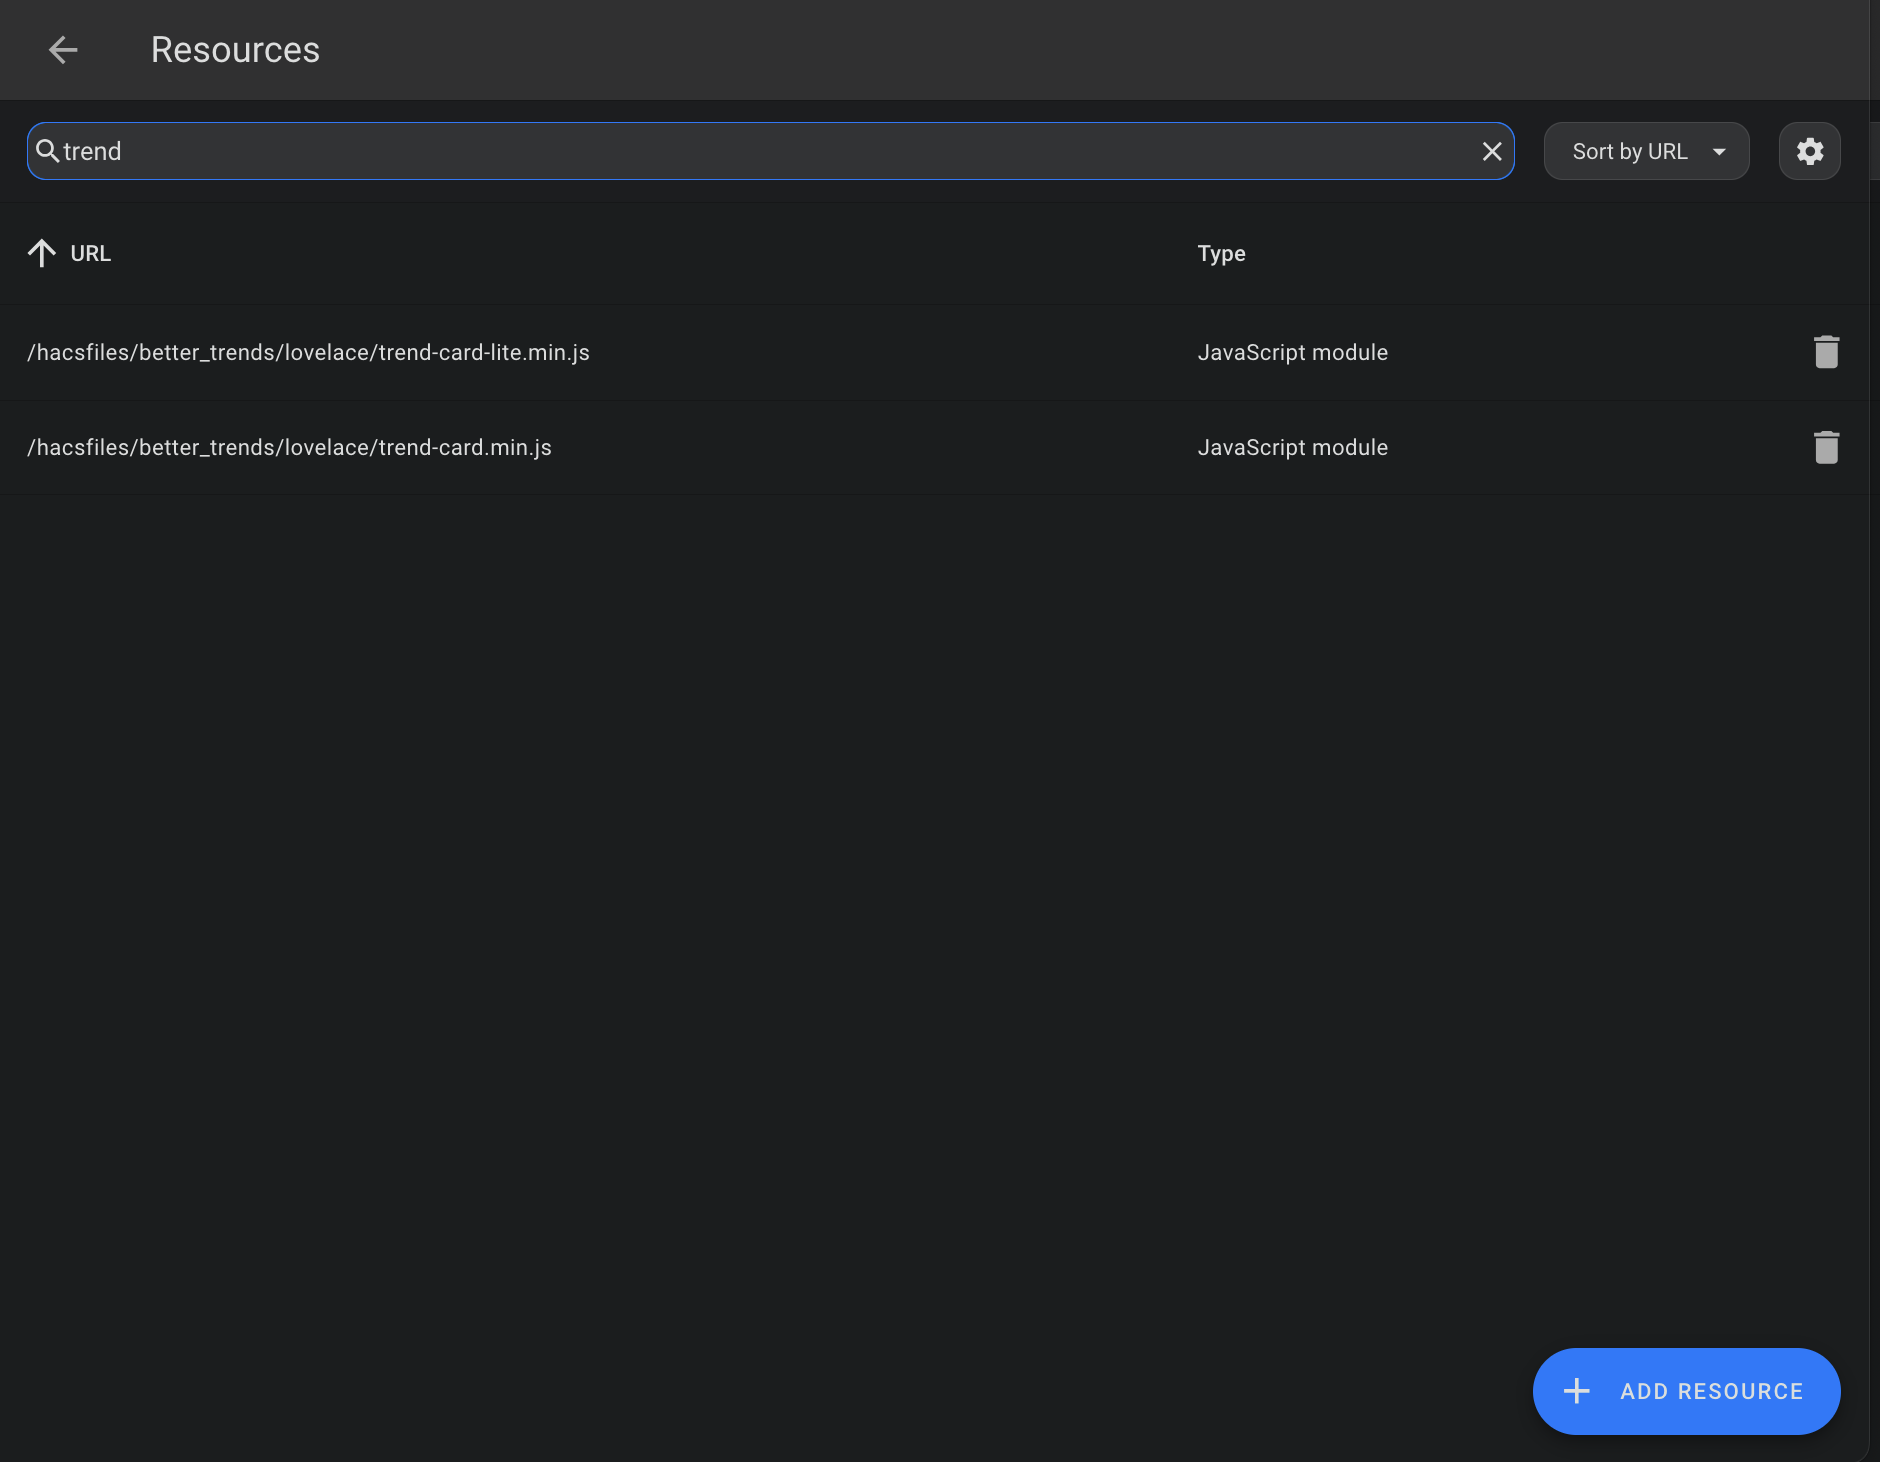Image resolution: width=1880 pixels, height=1462 pixels.
Task: Sort by the Type column header
Action: 1221,253
